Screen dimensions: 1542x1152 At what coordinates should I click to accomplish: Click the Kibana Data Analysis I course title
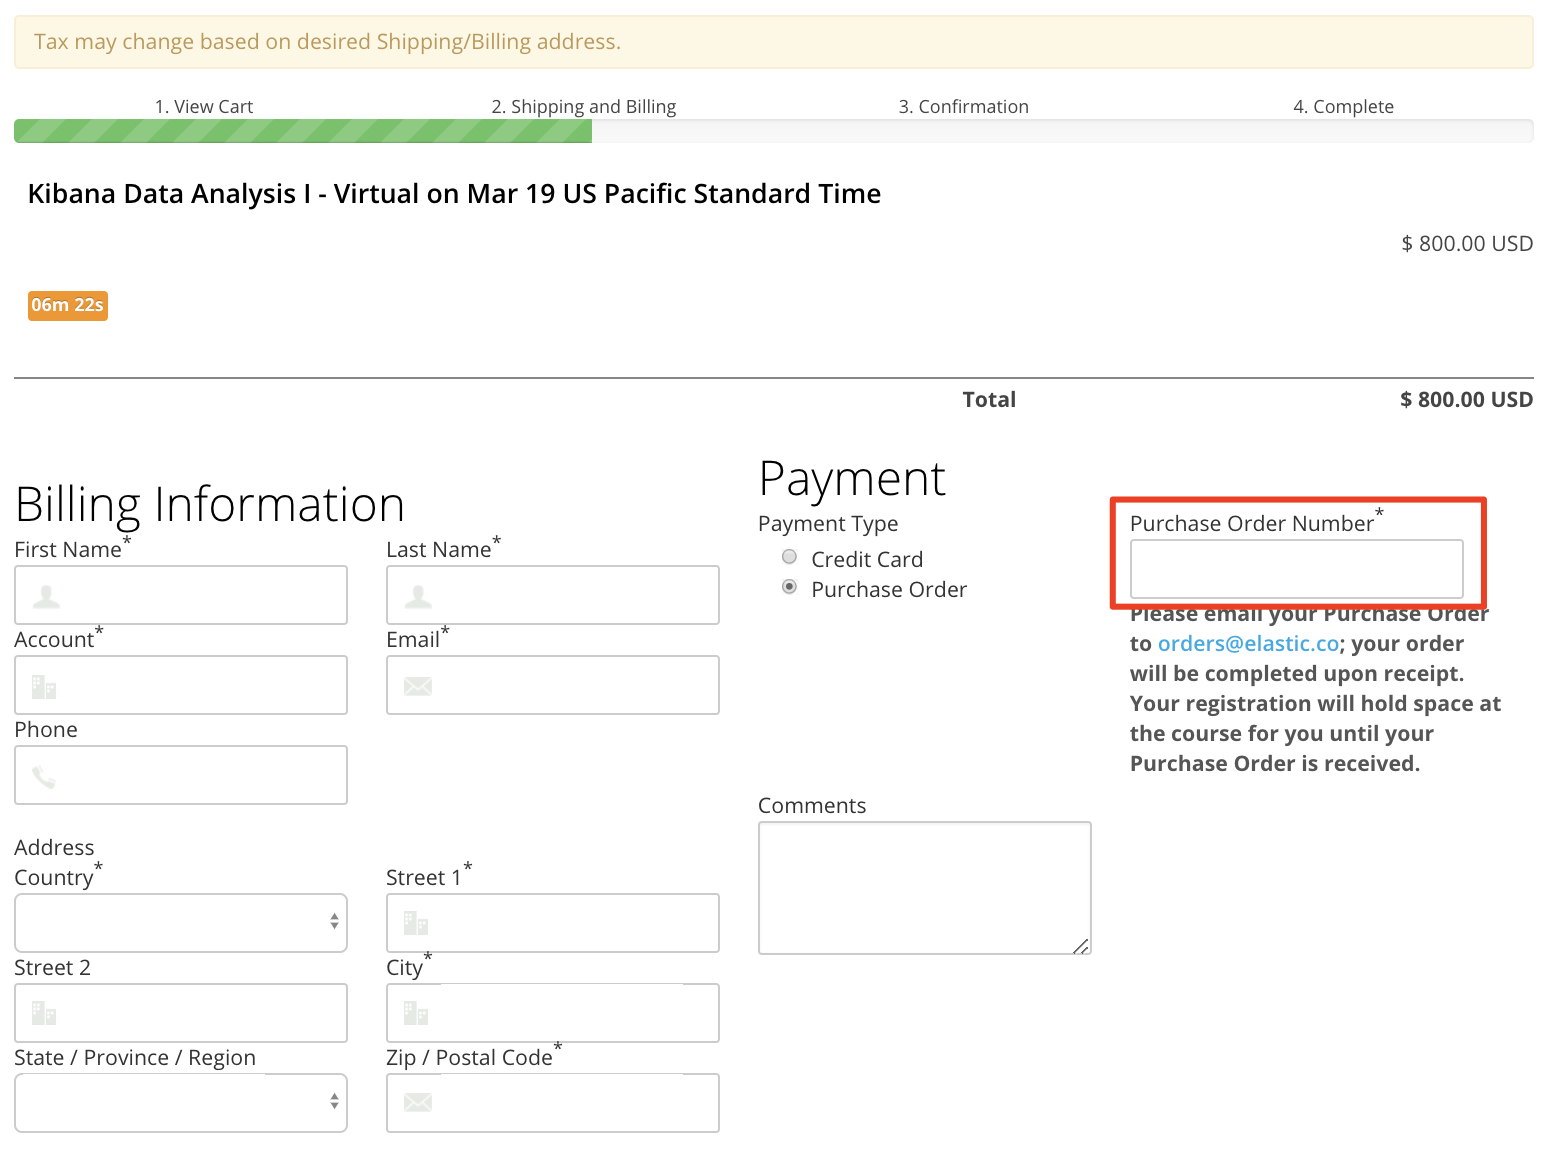pos(454,193)
